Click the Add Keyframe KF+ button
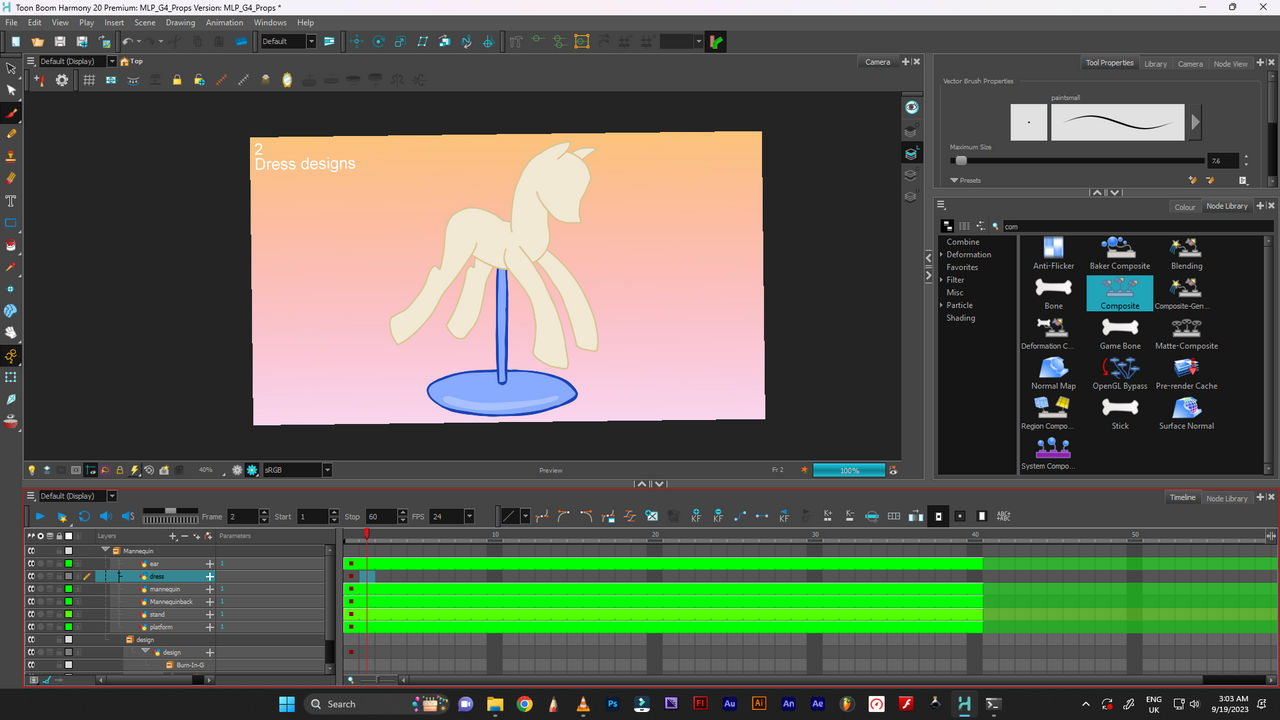The image size is (1280, 720). coord(696,516)
